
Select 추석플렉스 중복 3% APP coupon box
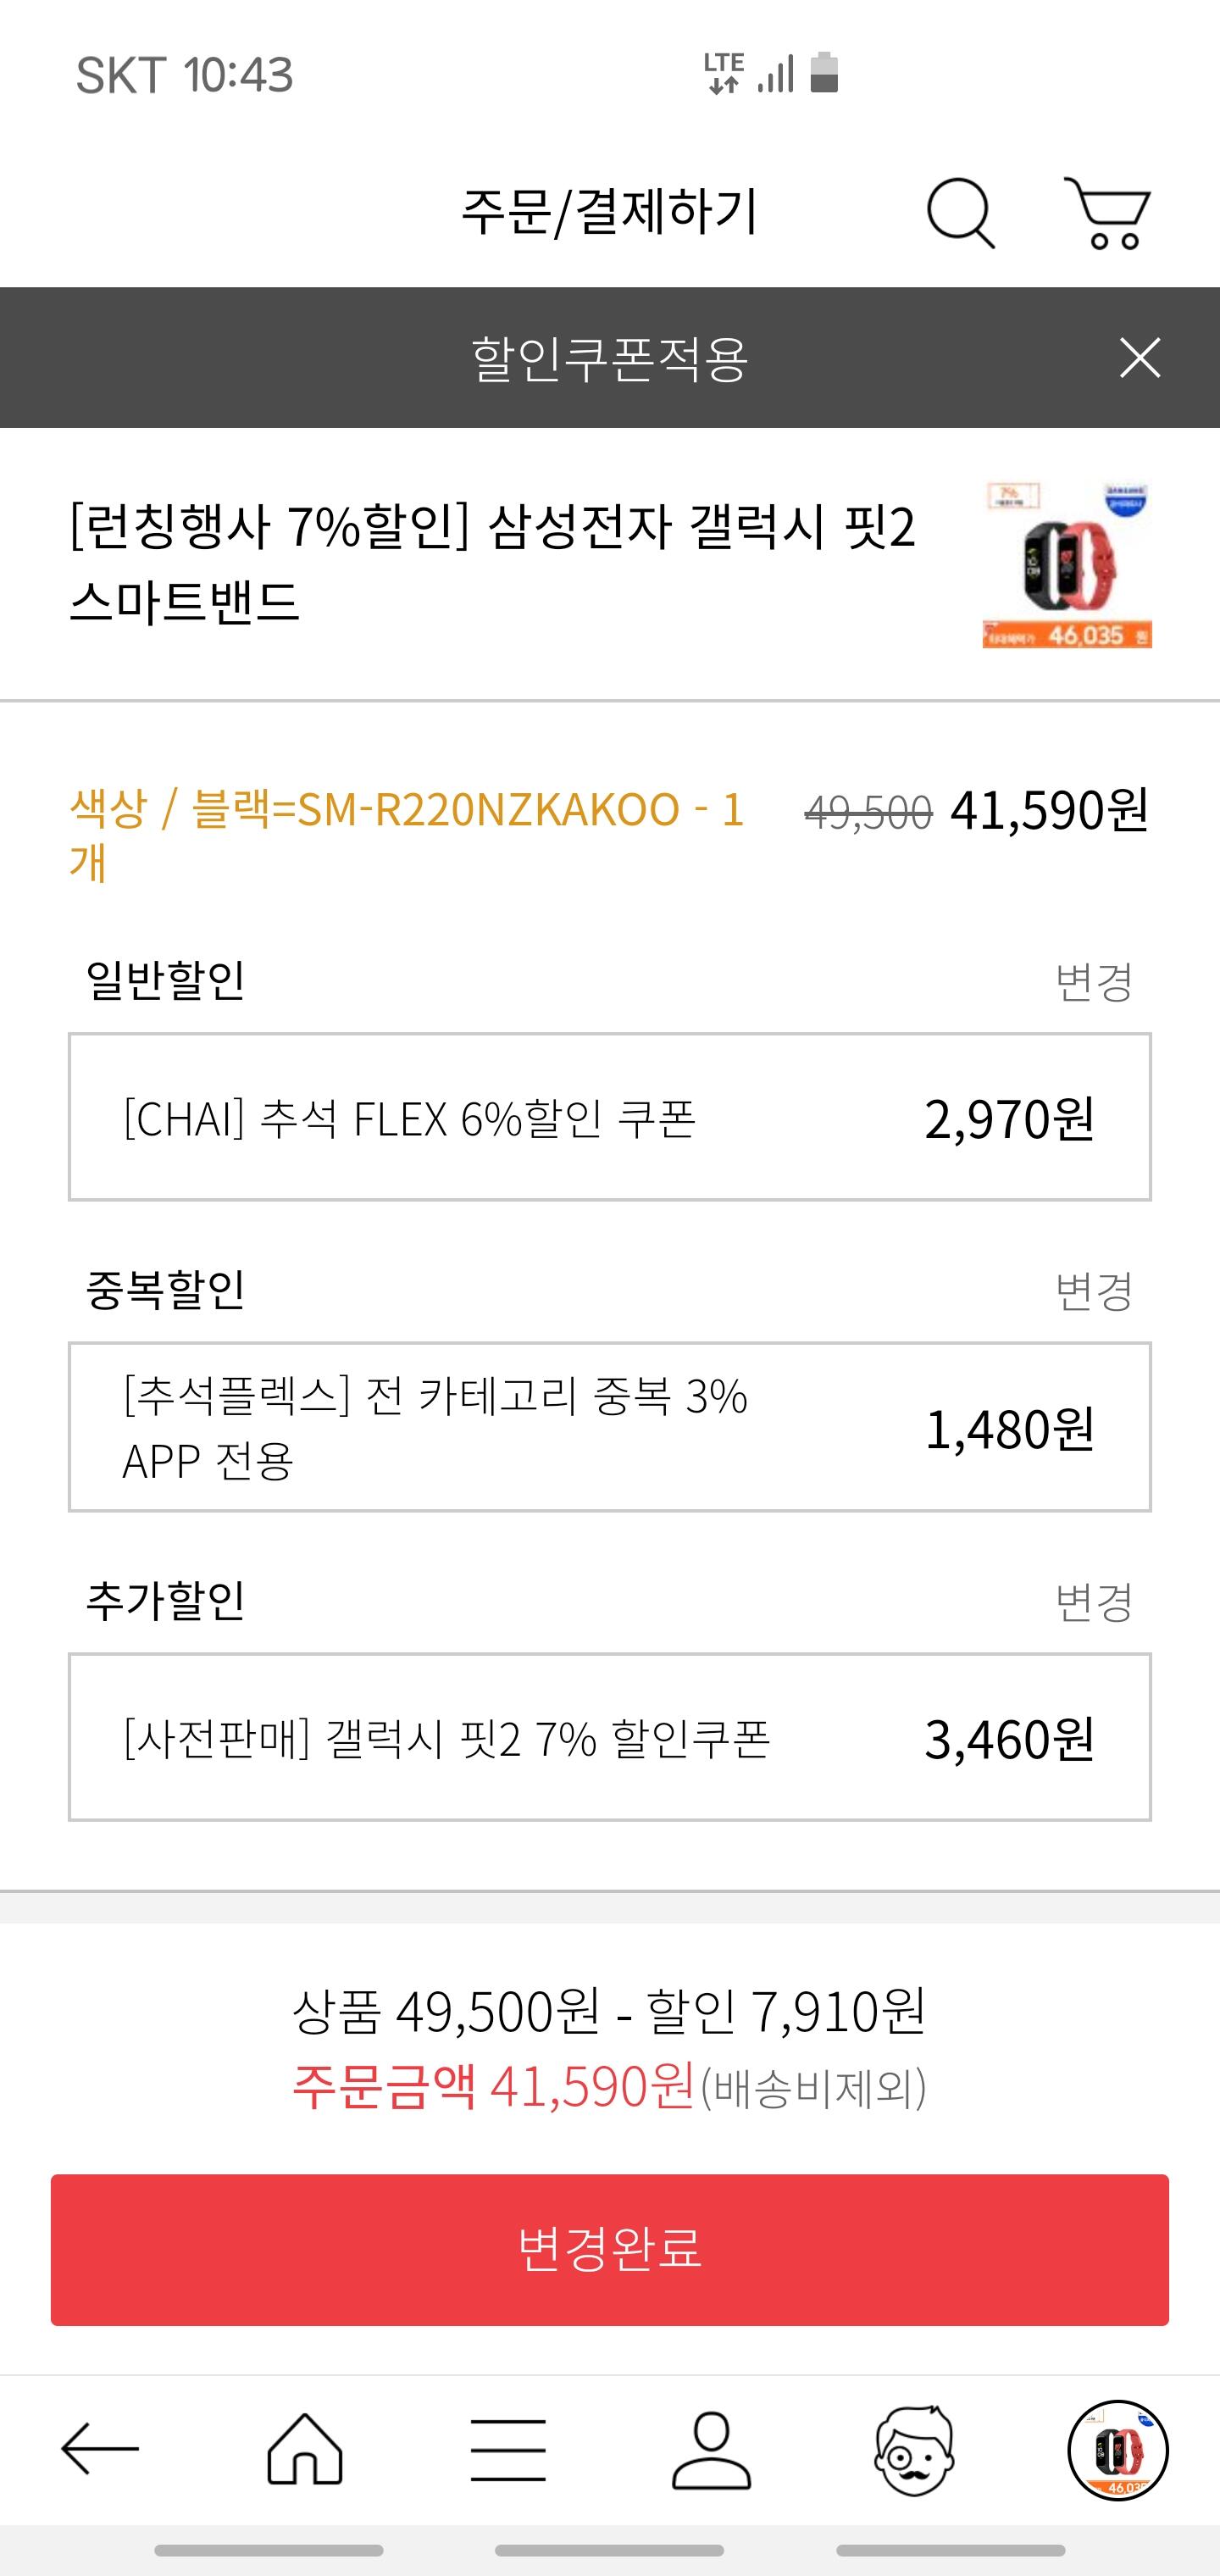[x=609, y=1427]
